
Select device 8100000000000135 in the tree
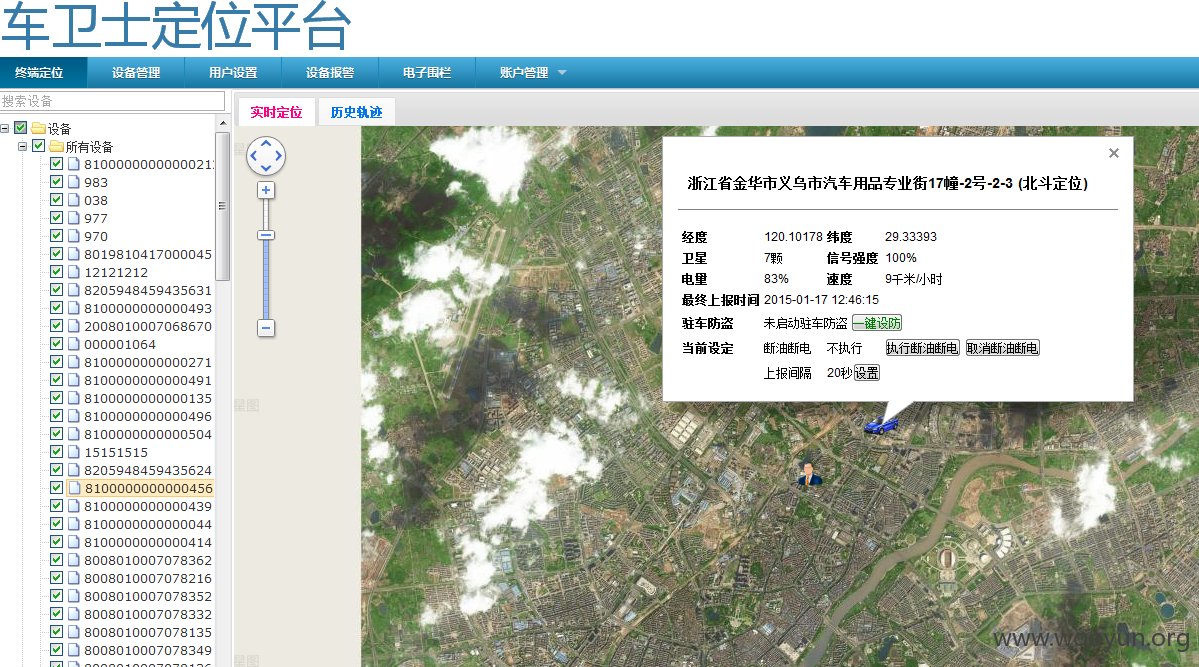point(148,399)
